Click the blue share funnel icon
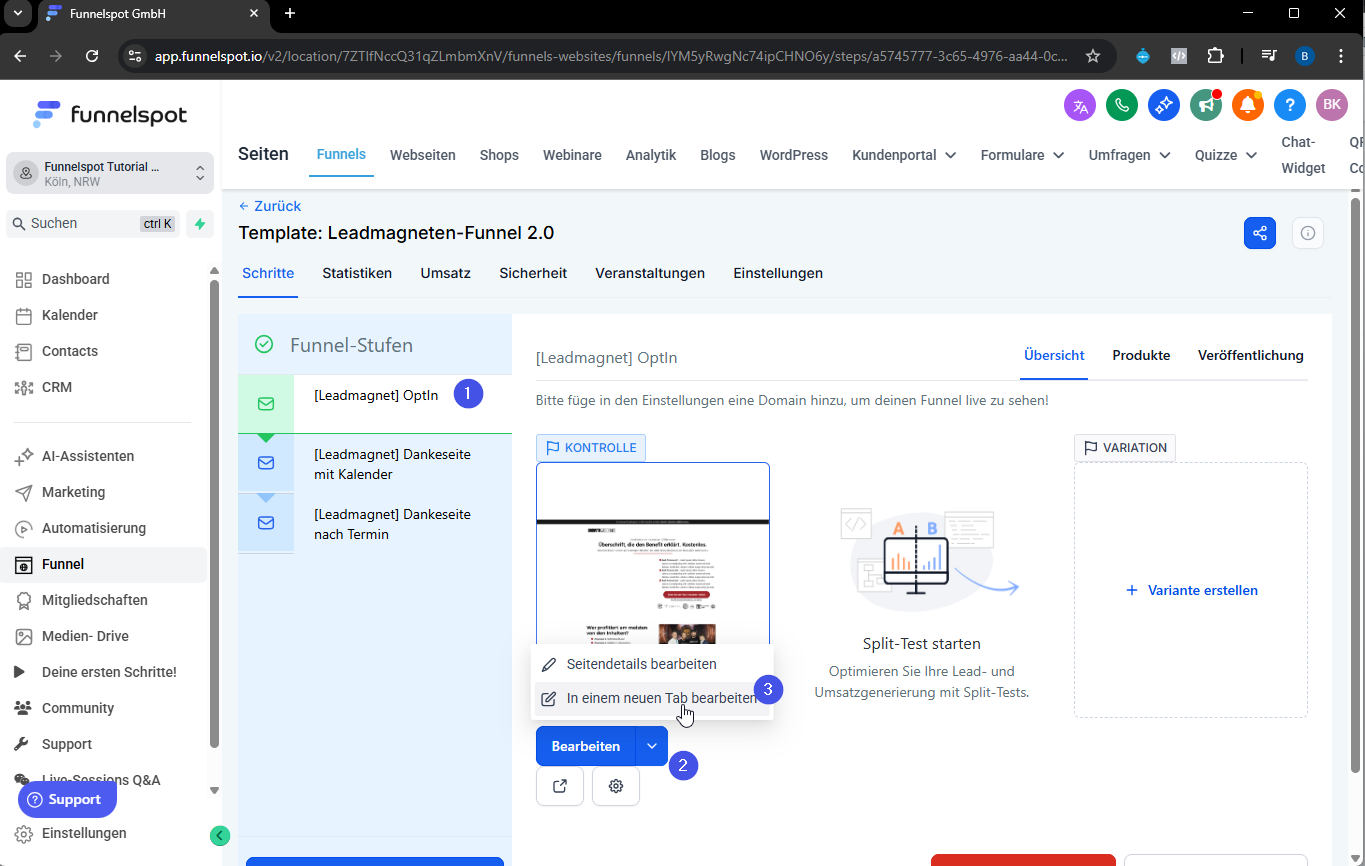 1260,233
